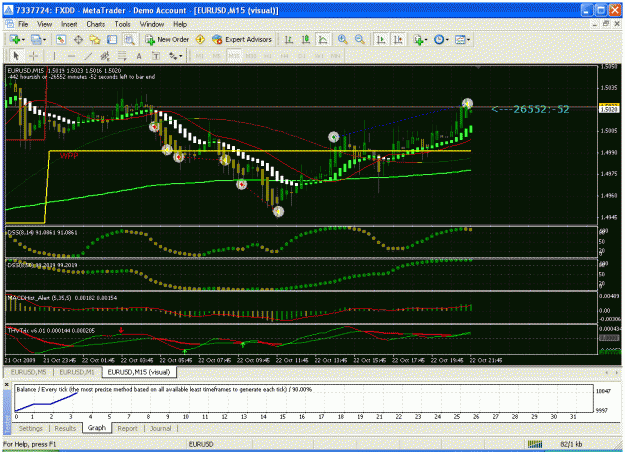Expand the Arrows tool dropdown arrow
The height and width of the screenshot is (452, 625).
coord(181,56)
